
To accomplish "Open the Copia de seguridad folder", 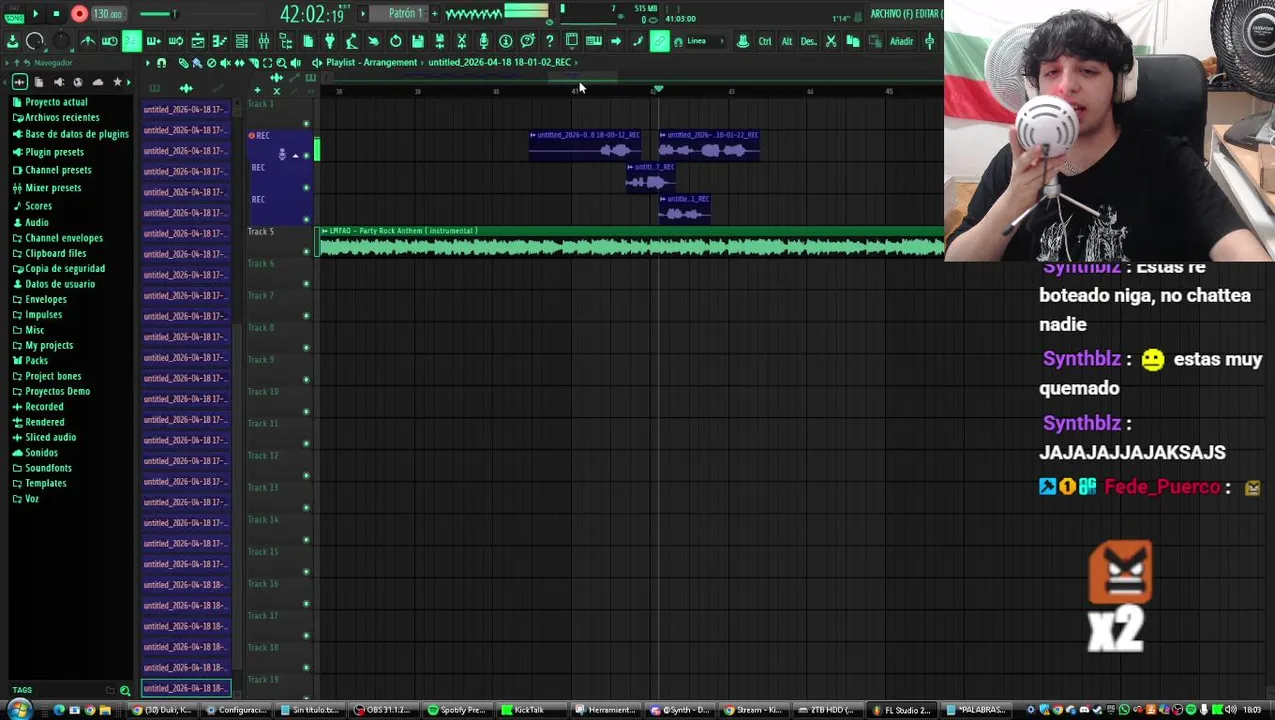I will point(64,269).
